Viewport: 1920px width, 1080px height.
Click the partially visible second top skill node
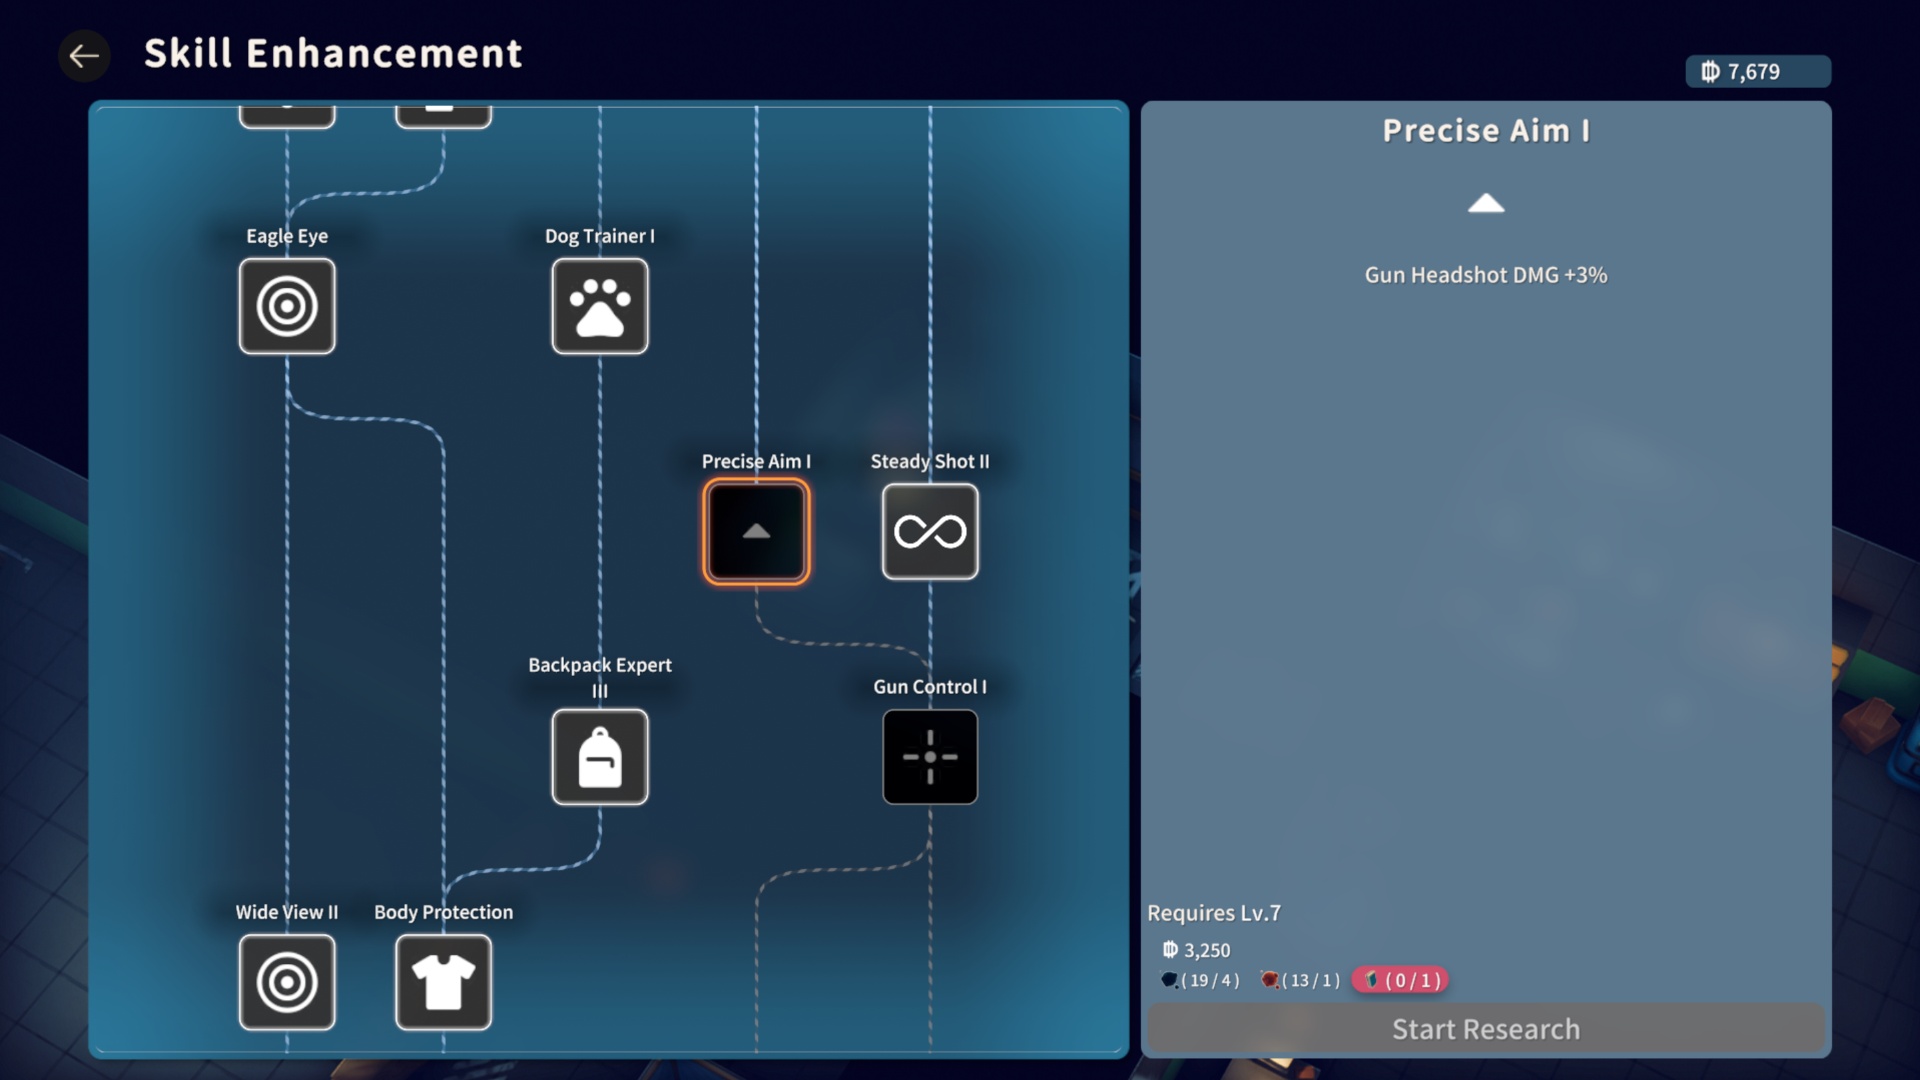point(443,115)
